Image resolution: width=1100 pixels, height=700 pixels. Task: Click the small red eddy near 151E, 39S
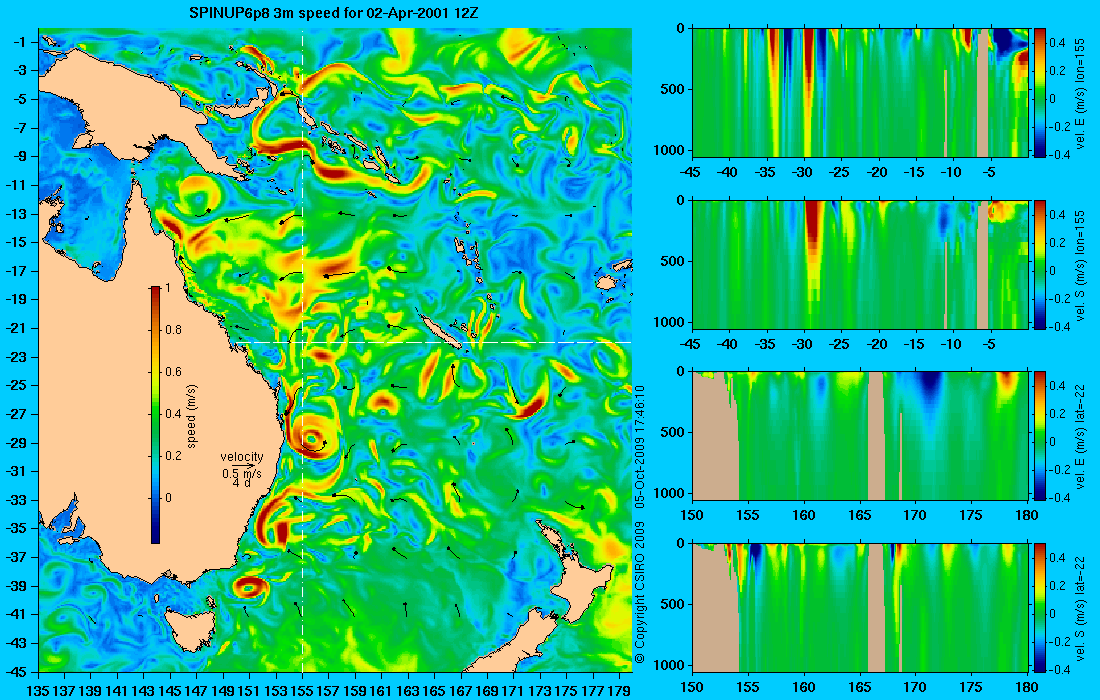(250, 588)
